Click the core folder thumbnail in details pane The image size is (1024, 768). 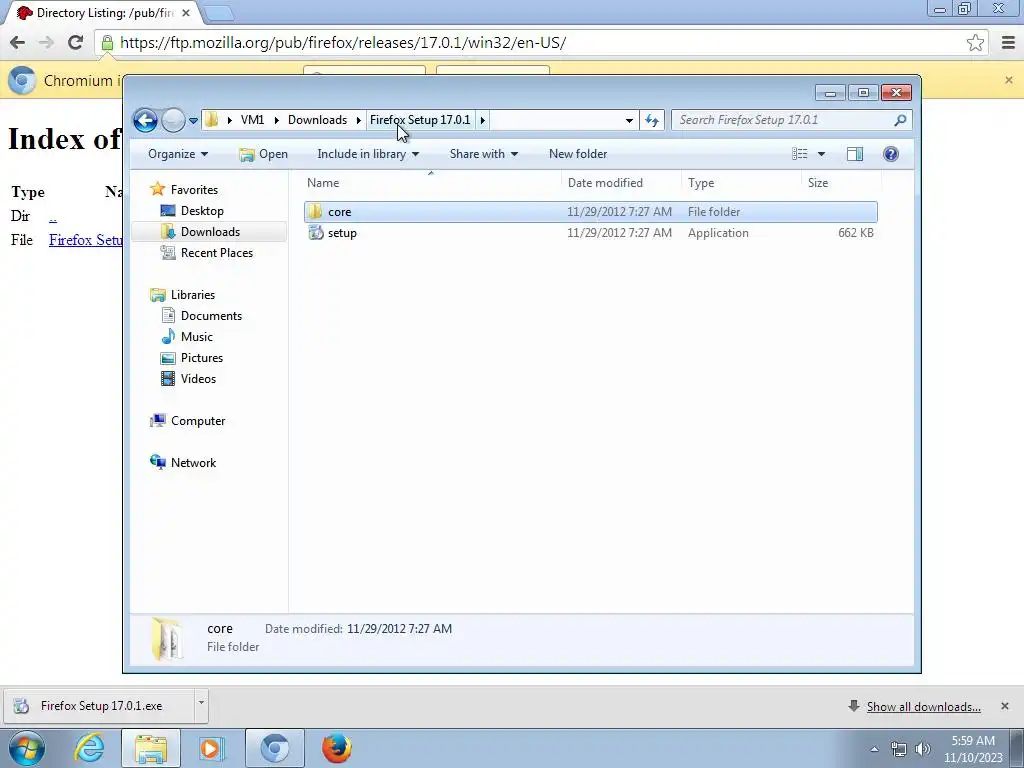167,639
